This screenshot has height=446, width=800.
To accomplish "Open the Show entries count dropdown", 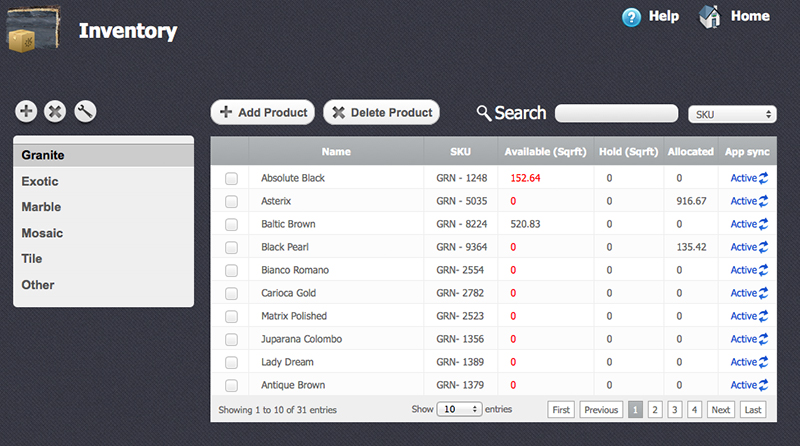I will (461, 410).
